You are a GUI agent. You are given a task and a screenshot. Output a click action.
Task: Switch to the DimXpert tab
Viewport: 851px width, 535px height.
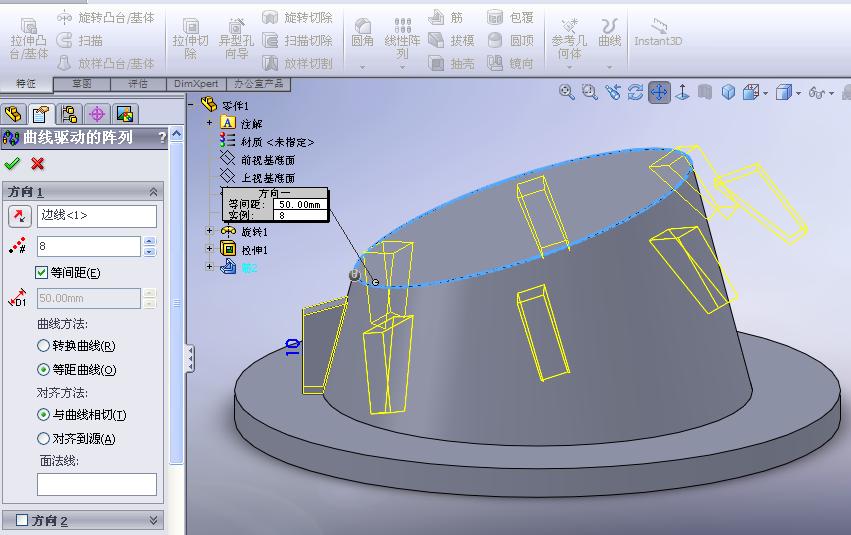coord(196,84)
